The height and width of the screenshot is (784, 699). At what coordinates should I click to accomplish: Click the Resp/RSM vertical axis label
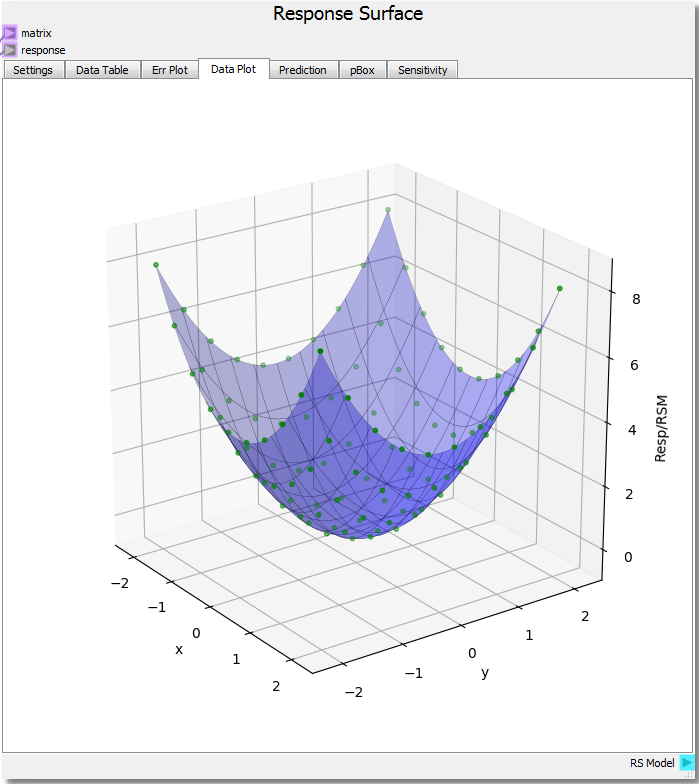pyautogui.click(x=661, y=428)
